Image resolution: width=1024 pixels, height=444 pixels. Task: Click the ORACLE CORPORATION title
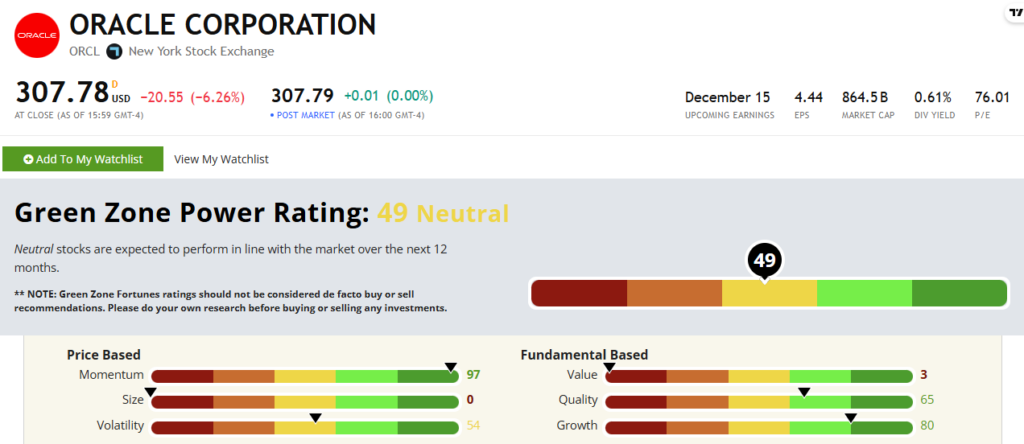point(223,25)
